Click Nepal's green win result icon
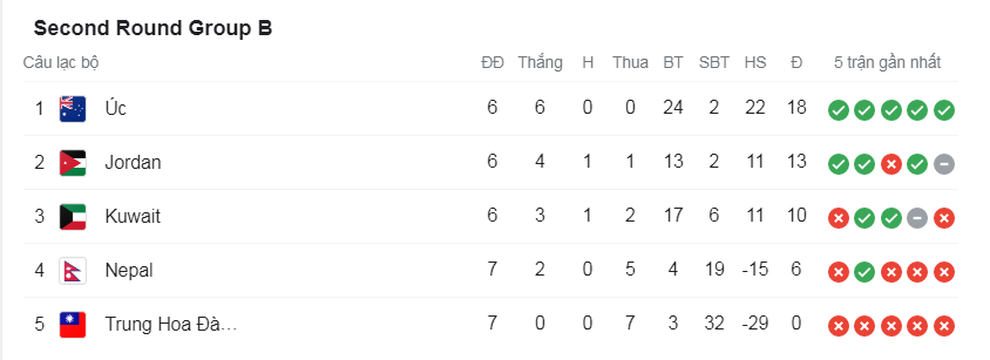The height and width of the screenshot is (360, 990). 864,272
